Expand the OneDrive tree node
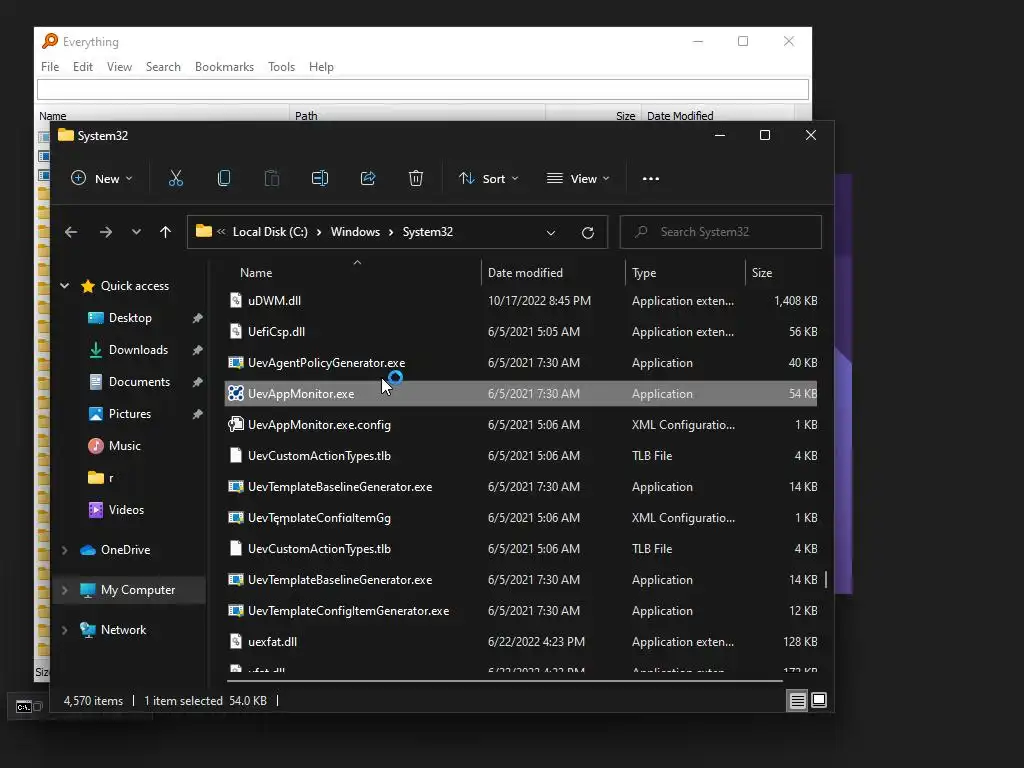Screen dimensions: 1024x768 coord(65,550)
